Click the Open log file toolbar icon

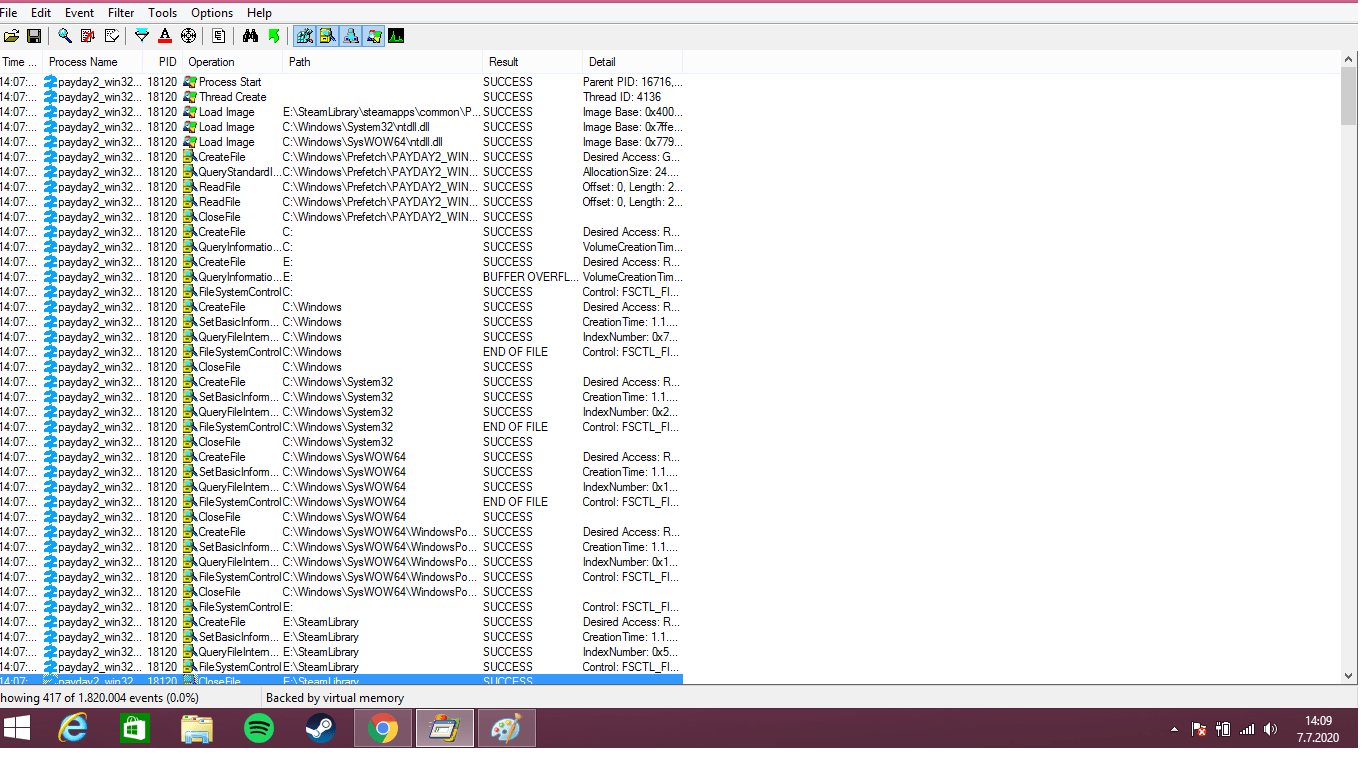coord(12,36)
